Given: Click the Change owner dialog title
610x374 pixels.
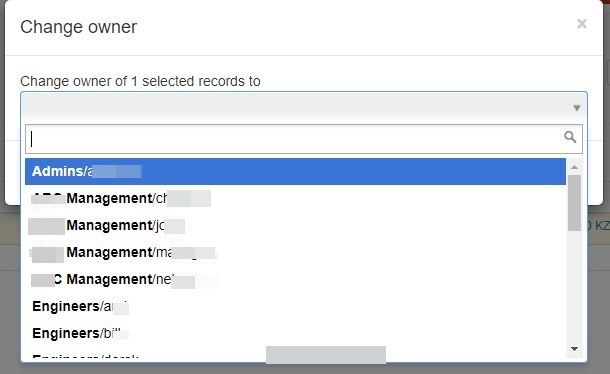Looking at the screenshot, I should coord(79,27).
